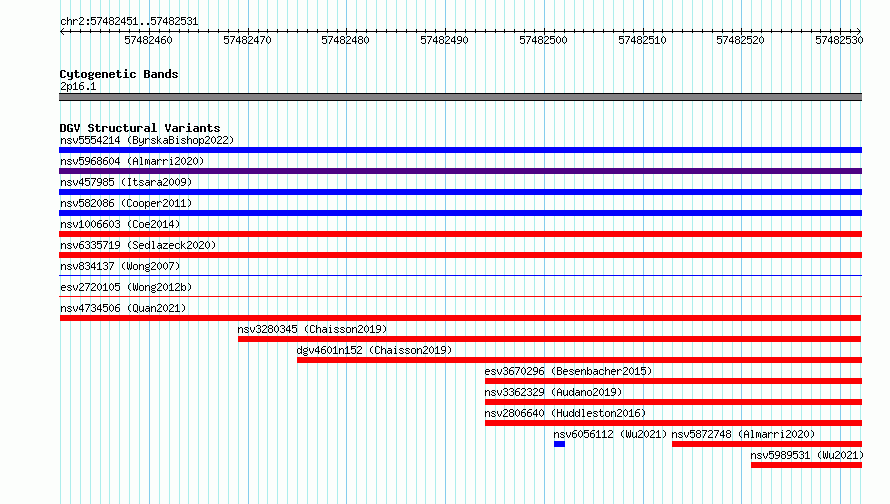The image size is (890, 504).
Task: Click ruler position 57482490
Action: point(444,40)
